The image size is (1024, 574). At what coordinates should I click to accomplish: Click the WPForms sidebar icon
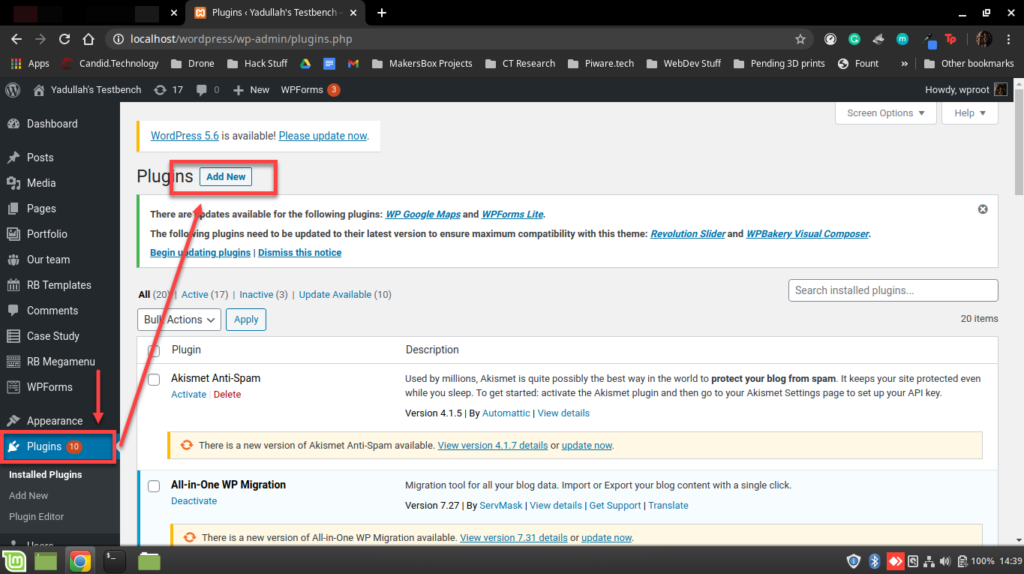(x=13, y=387)
